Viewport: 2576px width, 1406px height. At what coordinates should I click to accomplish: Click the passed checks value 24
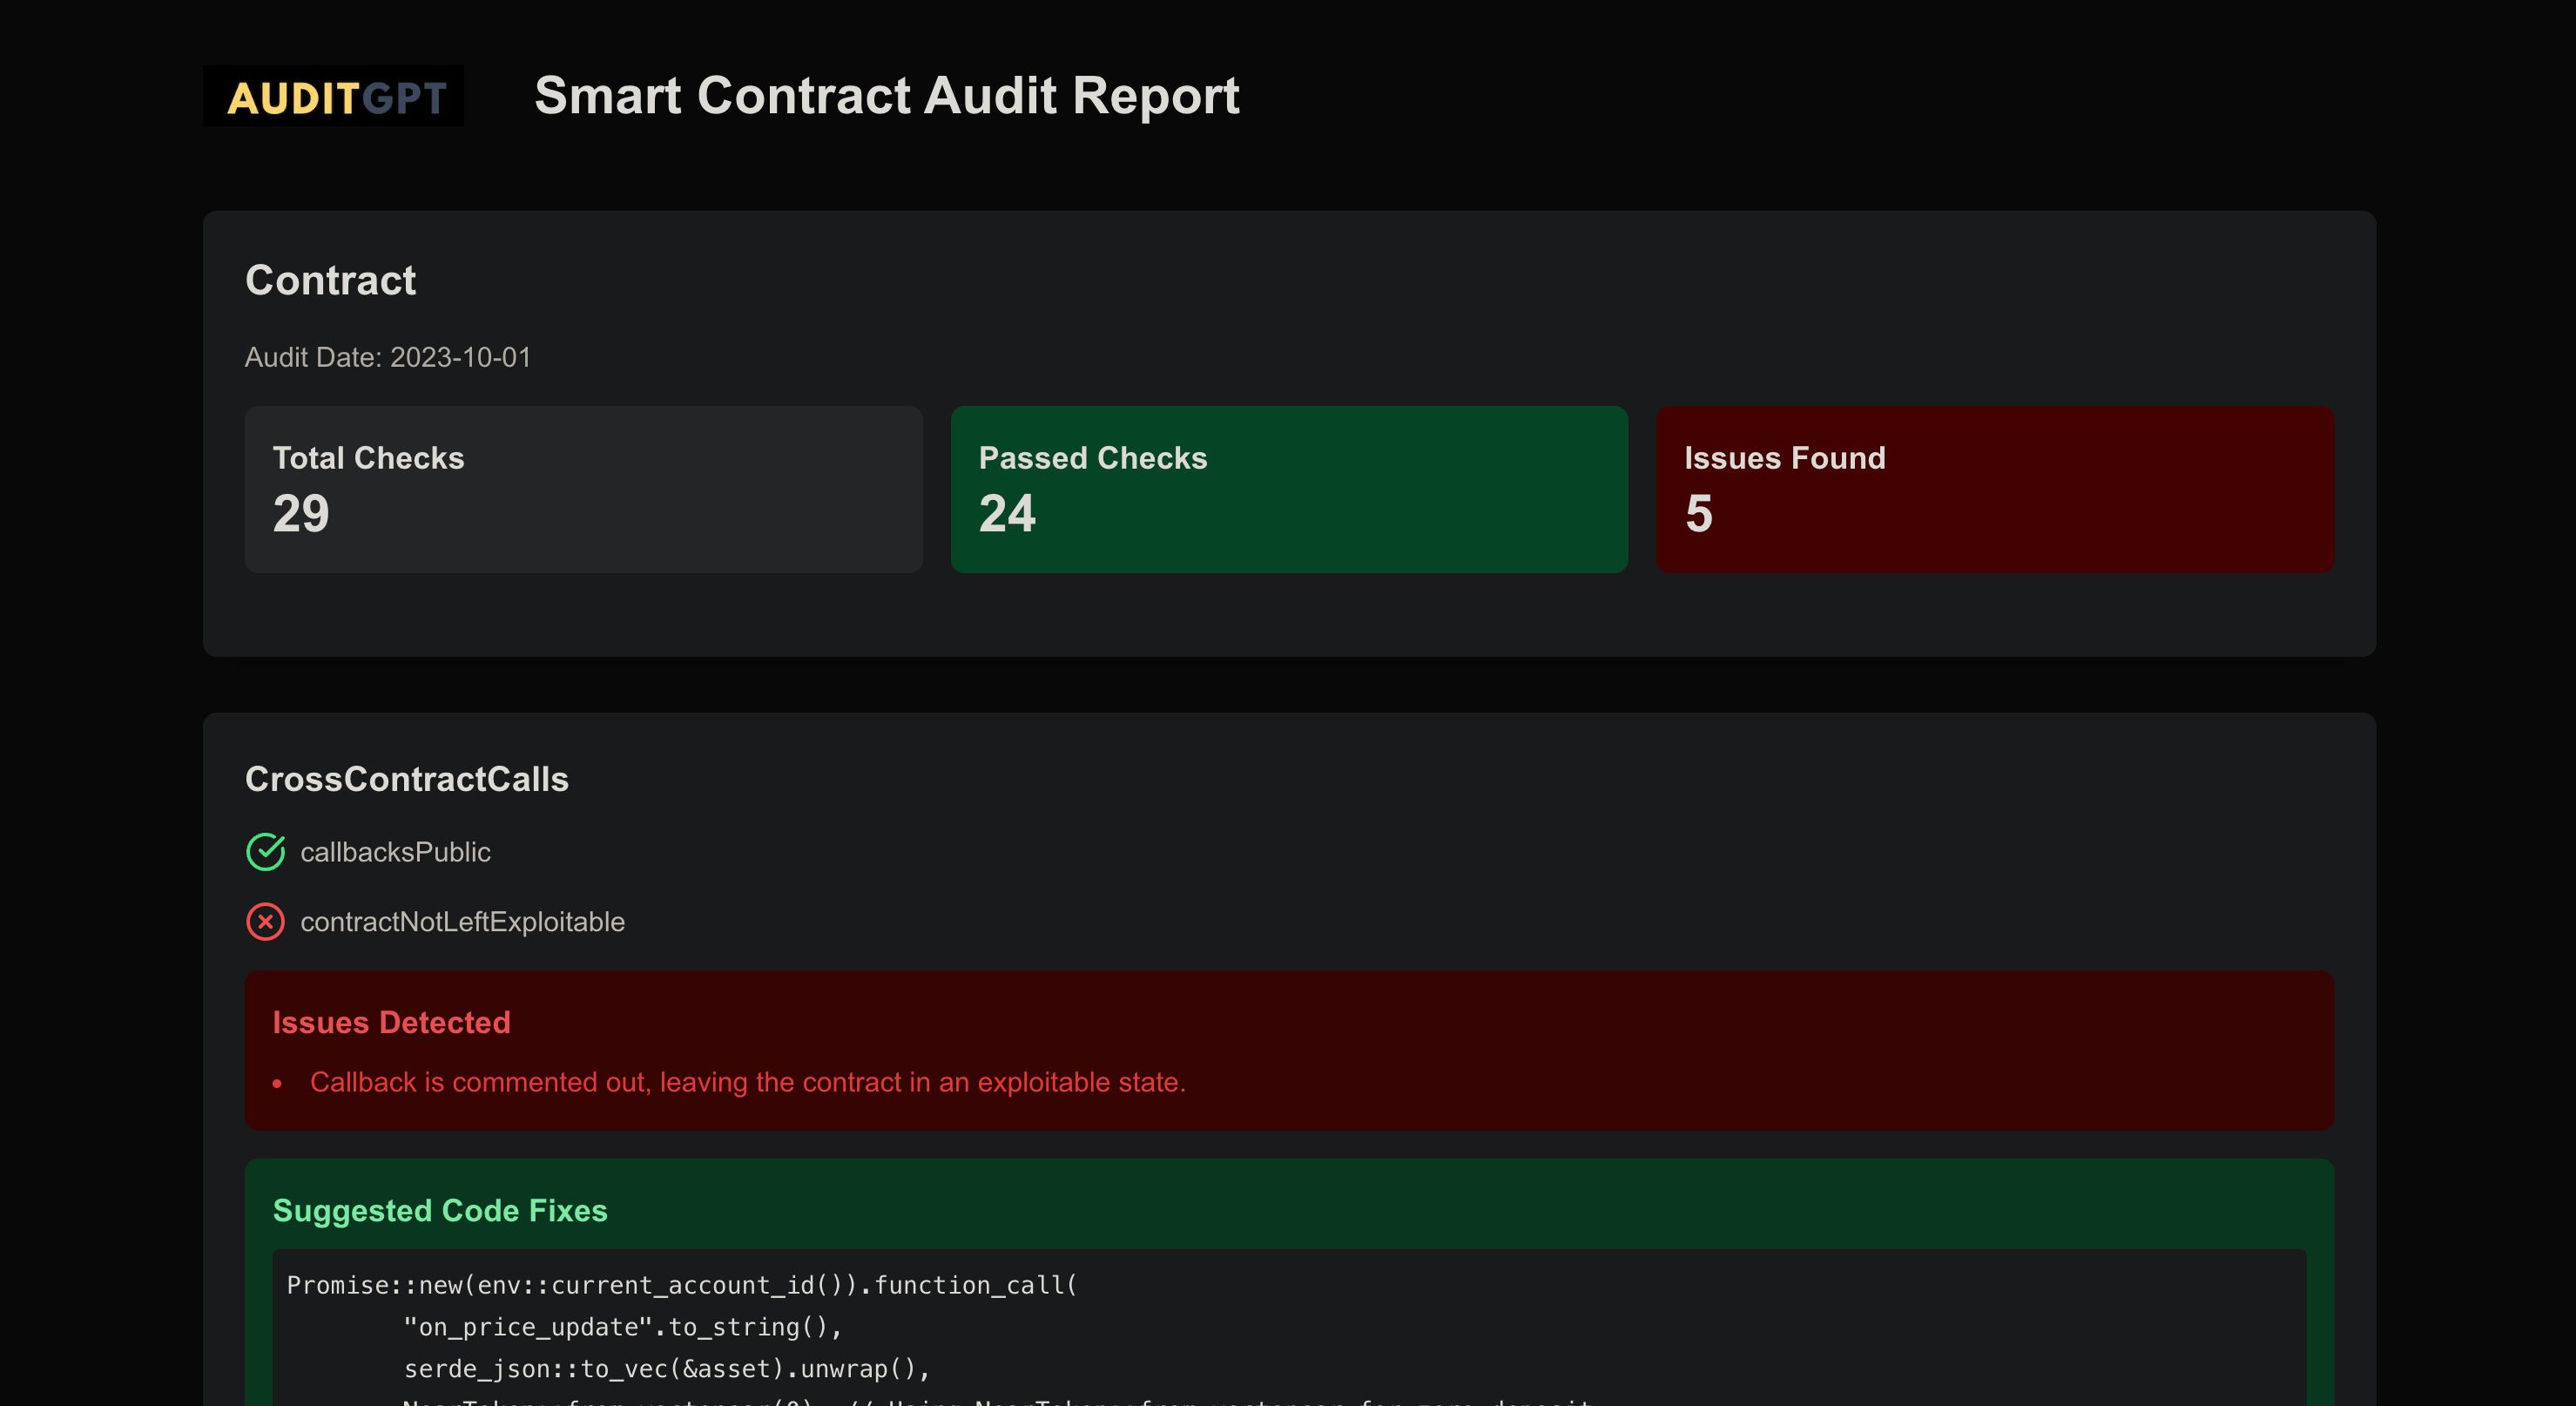[x=1007, y=514]
